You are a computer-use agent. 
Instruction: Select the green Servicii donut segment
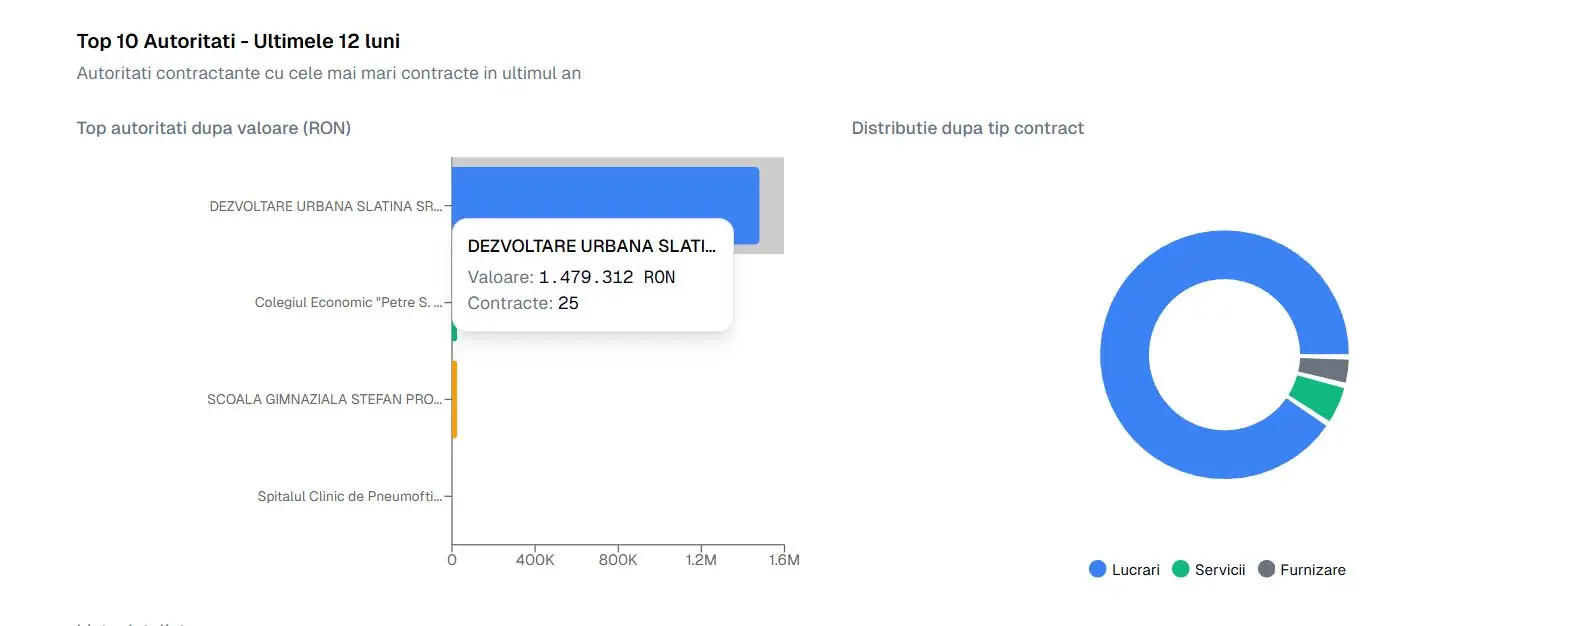(1318, 397)
